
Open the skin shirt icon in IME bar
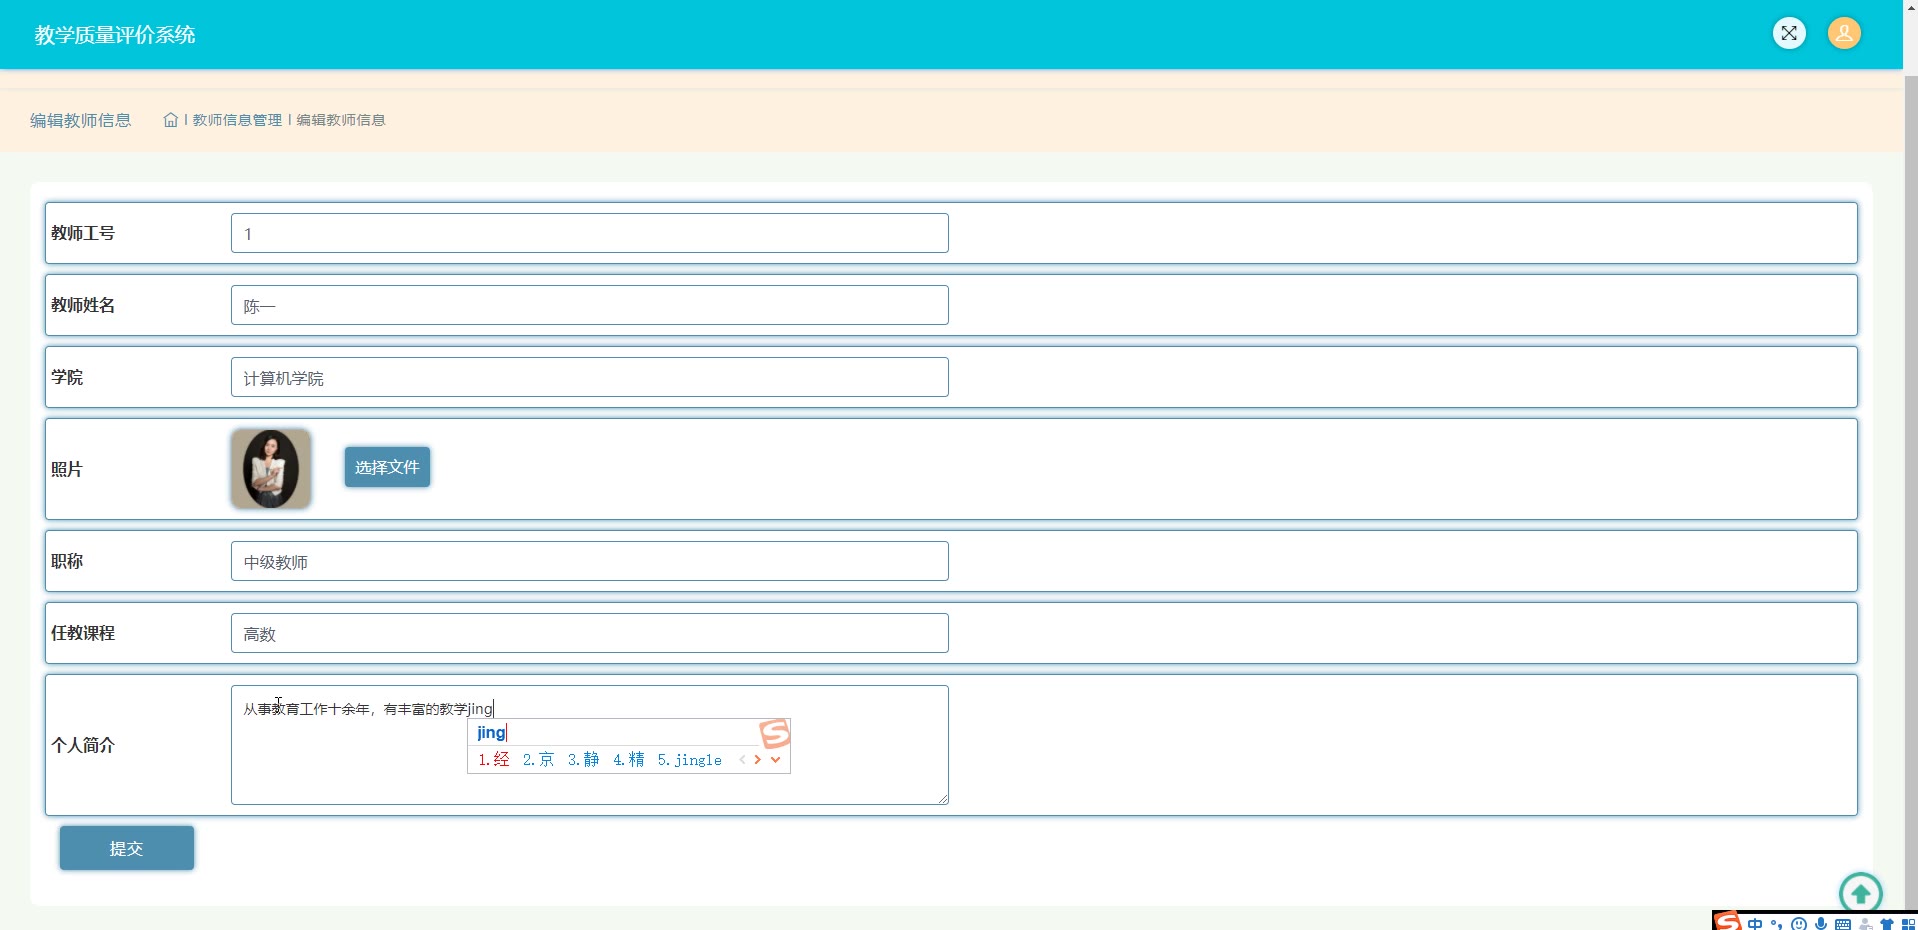click(1887, 925)
